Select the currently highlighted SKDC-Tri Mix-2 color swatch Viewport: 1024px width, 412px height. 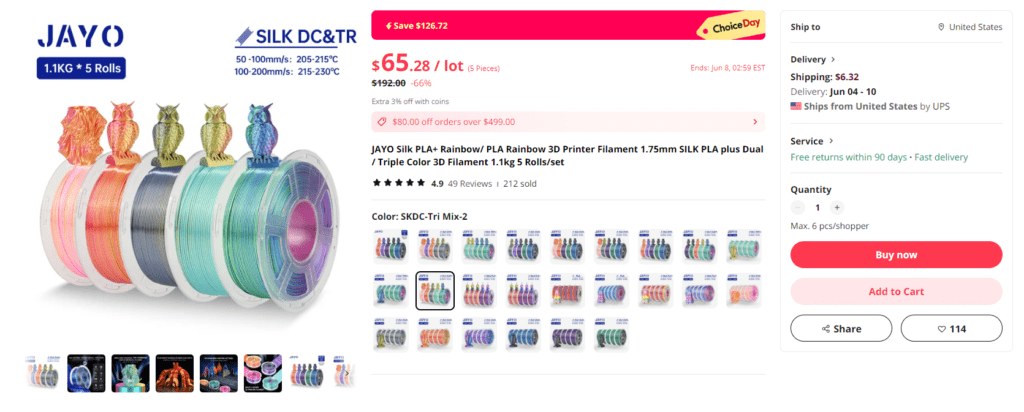(x=435, y=291)
